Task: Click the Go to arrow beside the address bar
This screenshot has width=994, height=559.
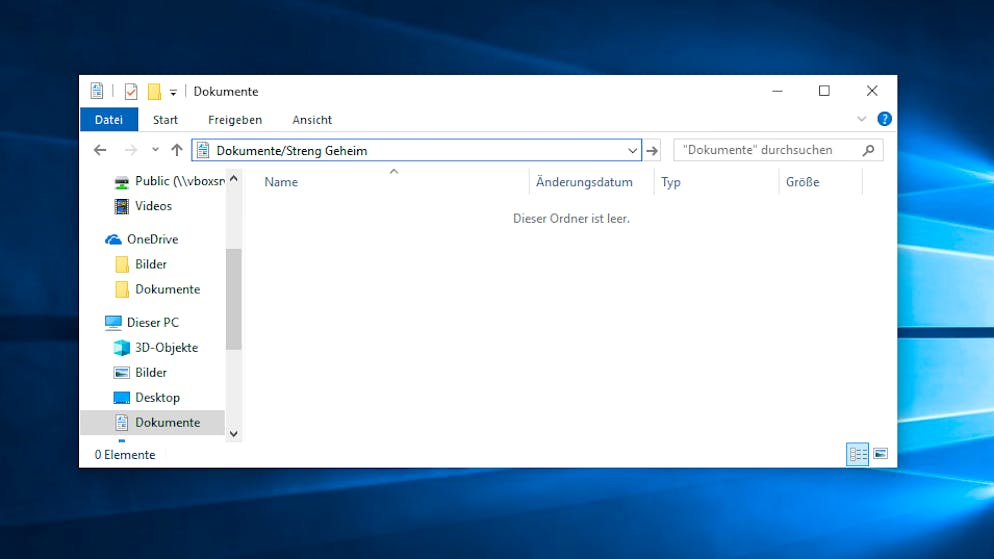Action: (x=652, y=151)
